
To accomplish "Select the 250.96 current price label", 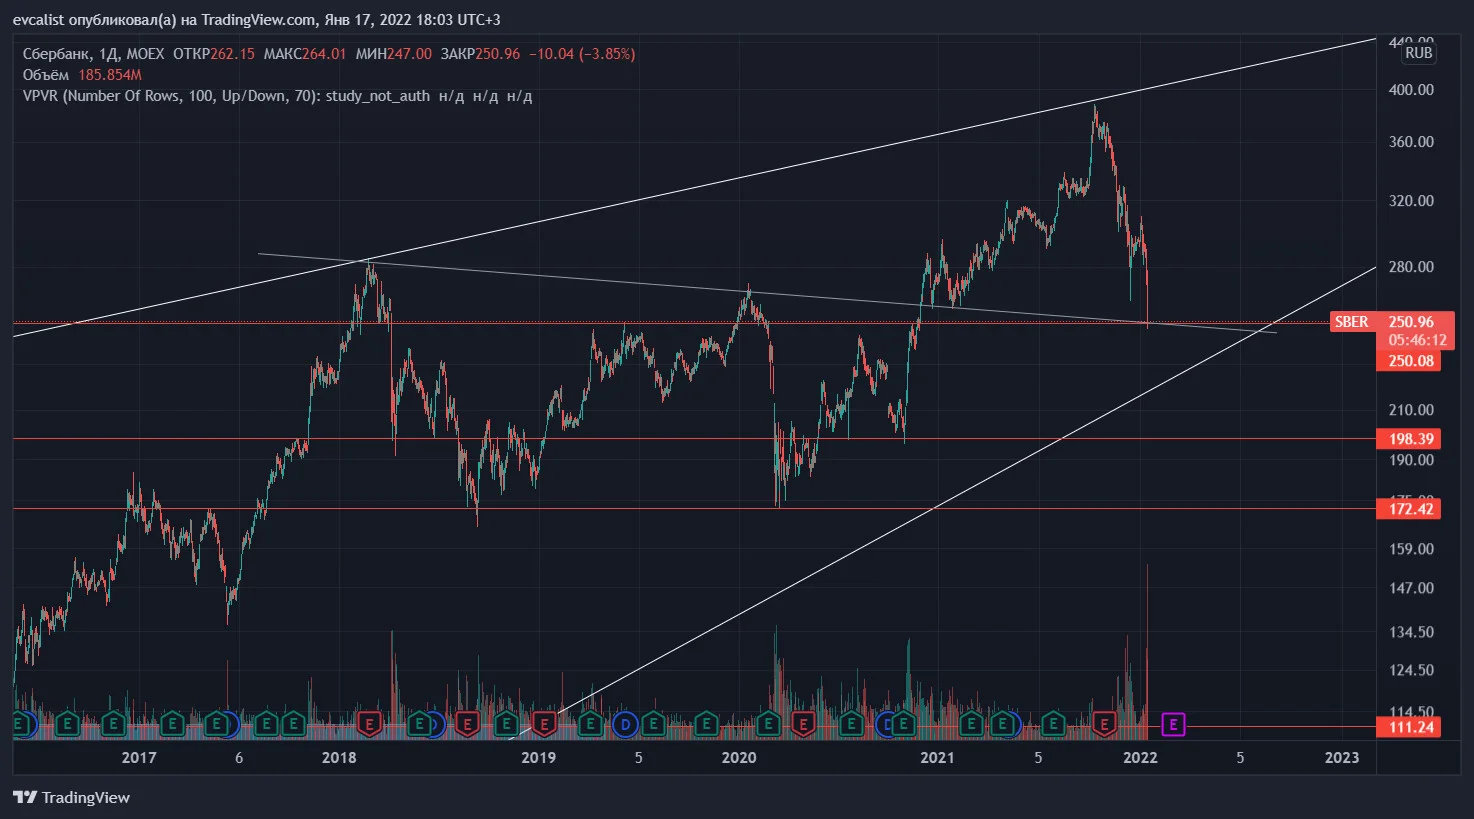I will (1411, 322).
